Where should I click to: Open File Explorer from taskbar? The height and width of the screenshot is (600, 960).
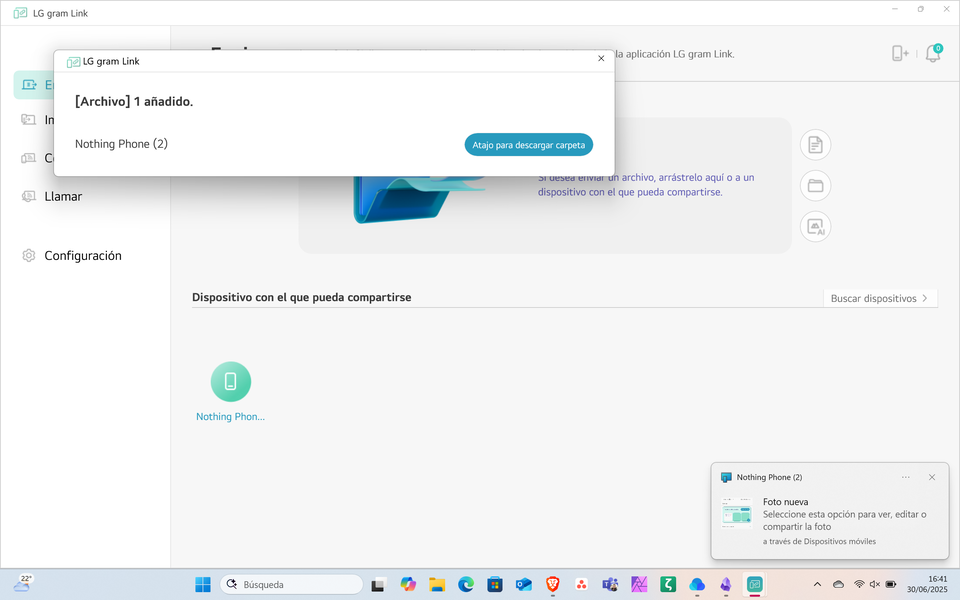tap(437, 585)
